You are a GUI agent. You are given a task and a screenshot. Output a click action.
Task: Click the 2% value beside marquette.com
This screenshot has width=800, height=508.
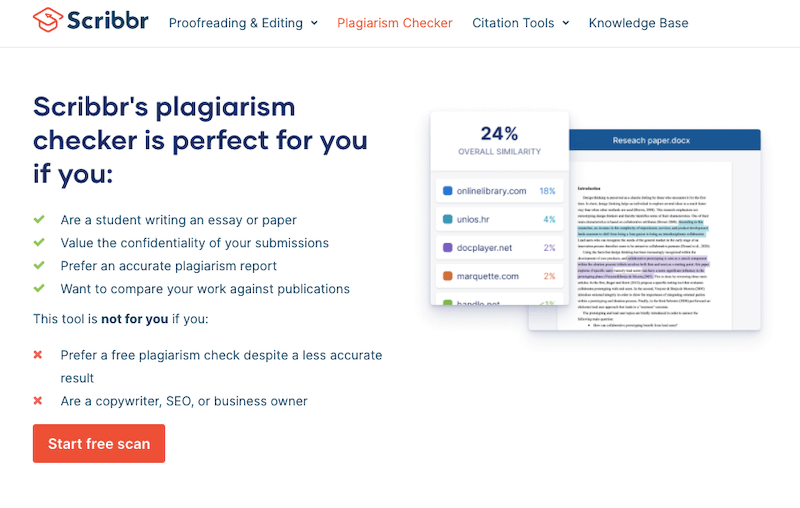(549, 276)
